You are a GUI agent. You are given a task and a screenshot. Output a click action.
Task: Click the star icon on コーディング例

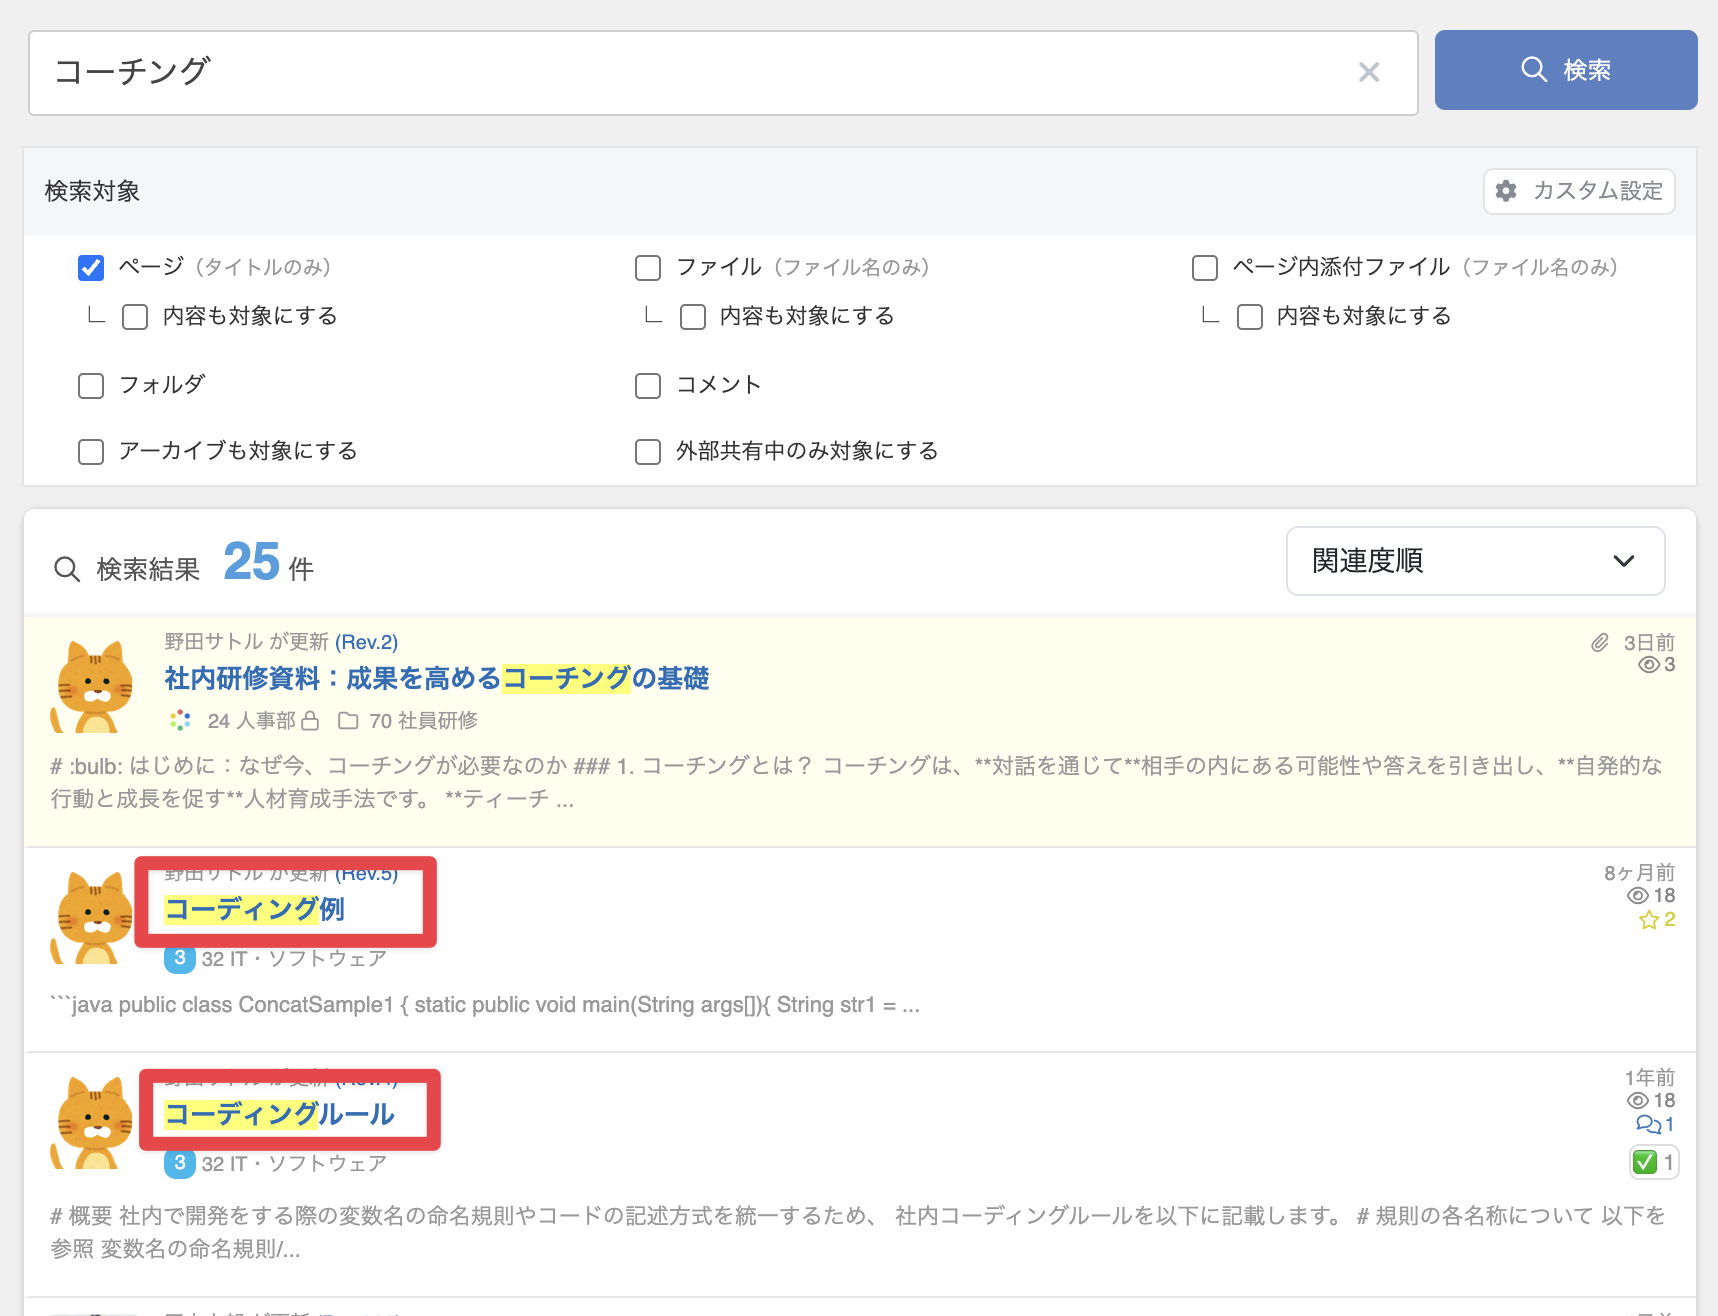pyautogui.click(x=1648, y=920)
